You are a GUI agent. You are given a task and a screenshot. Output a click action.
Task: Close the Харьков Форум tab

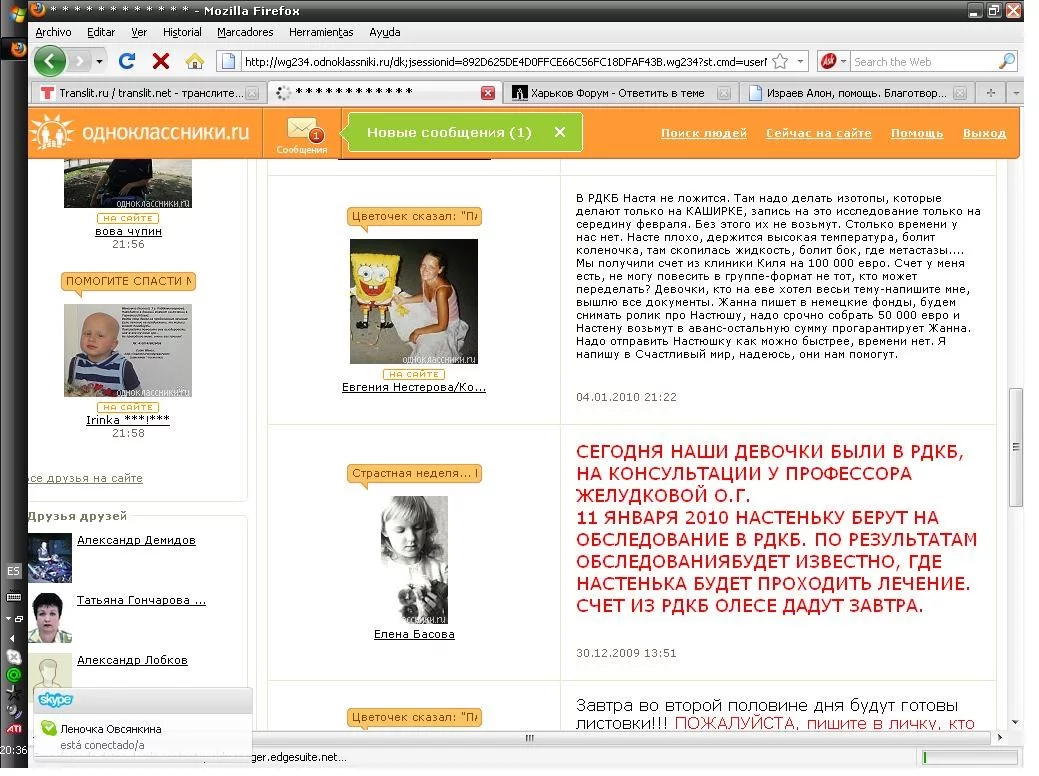724,94
